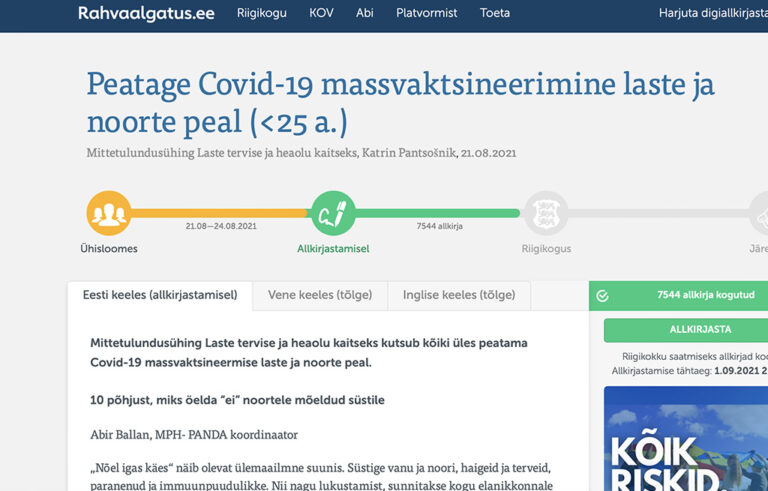
Task: Open the KOV navigation item
Action: point(321,14)
